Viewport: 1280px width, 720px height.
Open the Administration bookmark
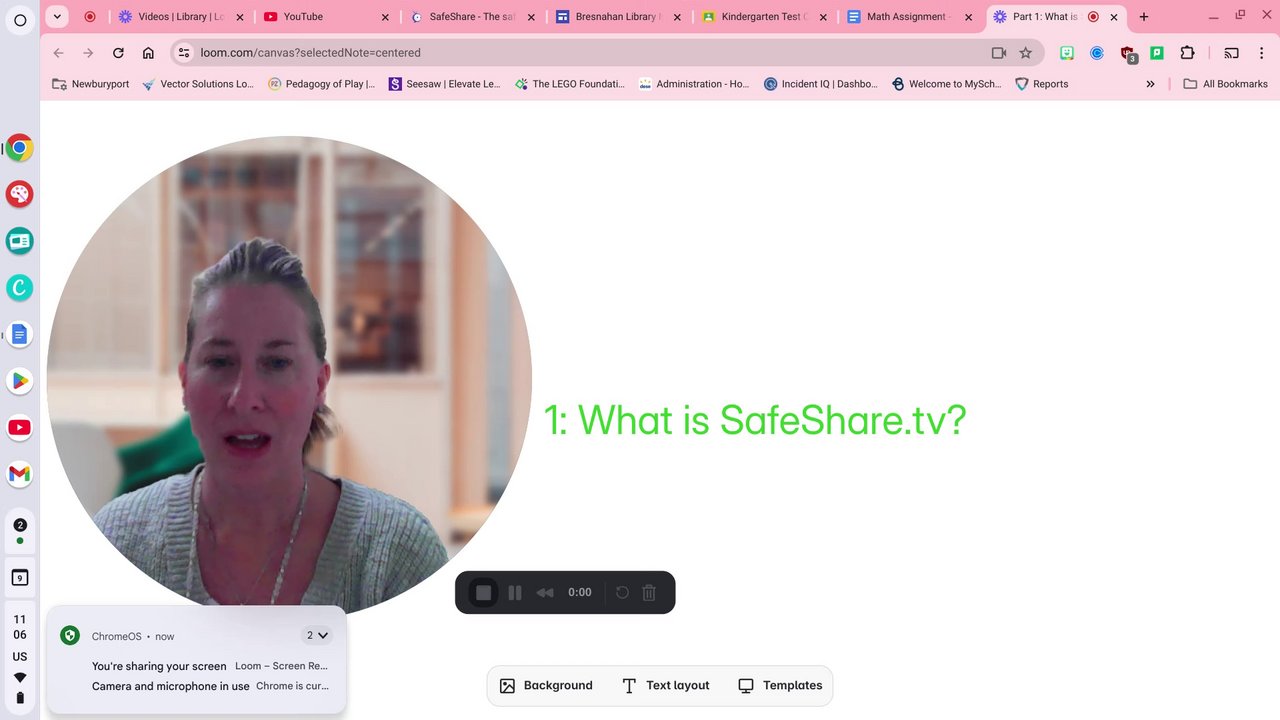click(694, 84)
